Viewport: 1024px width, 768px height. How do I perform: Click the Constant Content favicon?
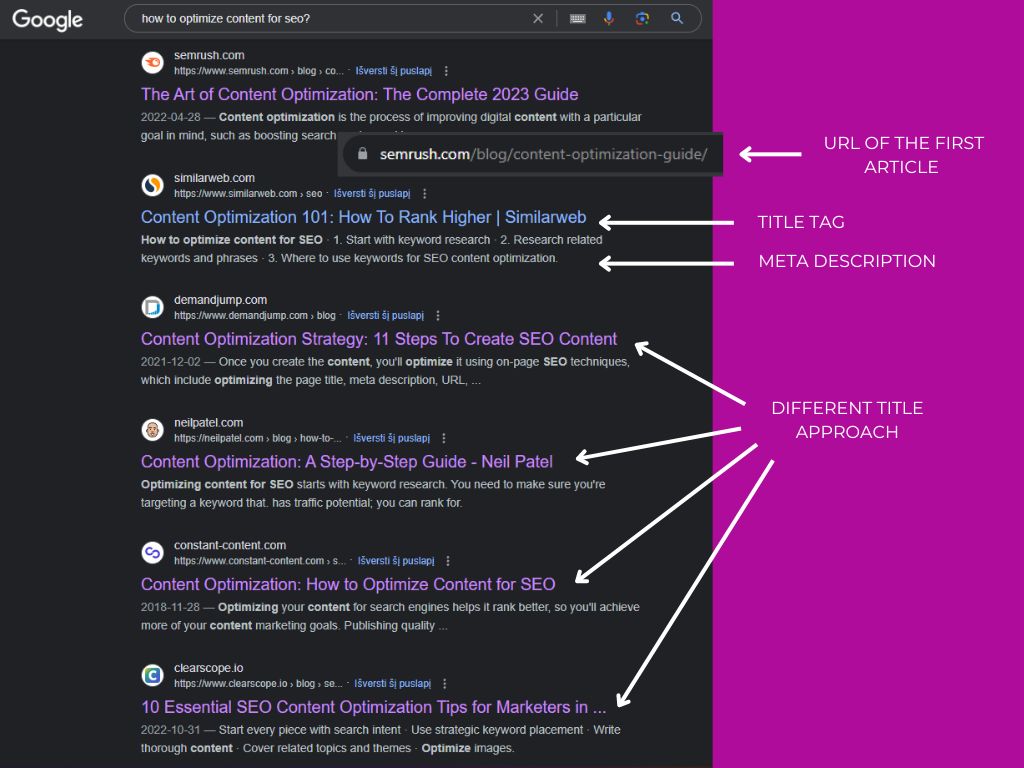153,552
